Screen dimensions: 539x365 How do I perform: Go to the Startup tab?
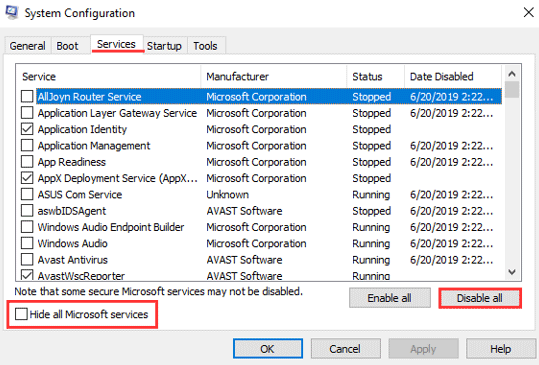[164, 46]
